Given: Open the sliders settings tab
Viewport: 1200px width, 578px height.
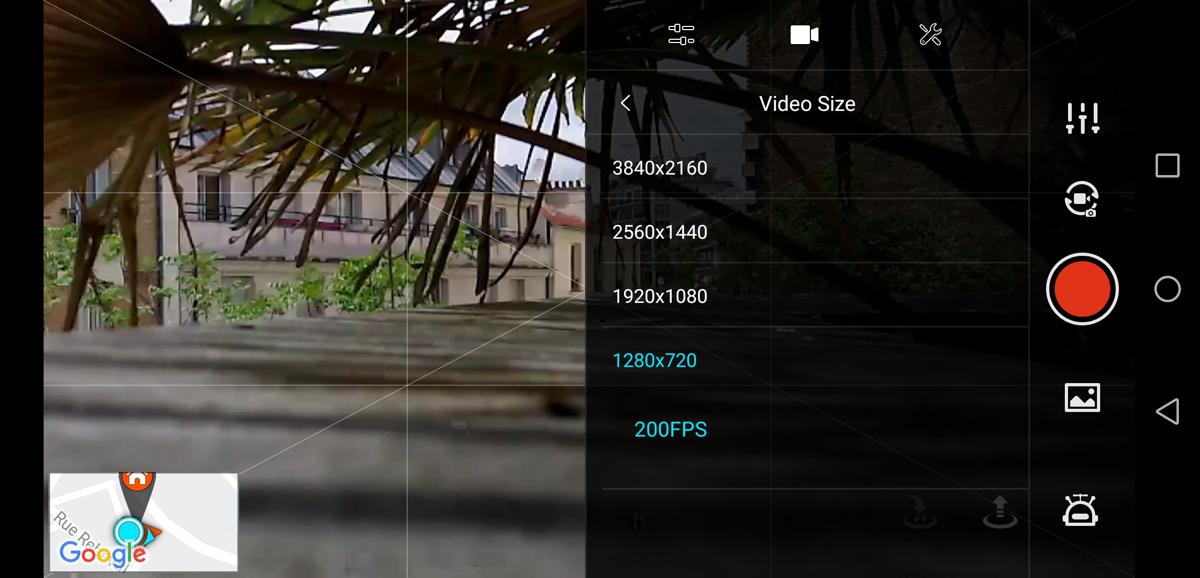Looking at the screenshot, I should tap(681, 35).
